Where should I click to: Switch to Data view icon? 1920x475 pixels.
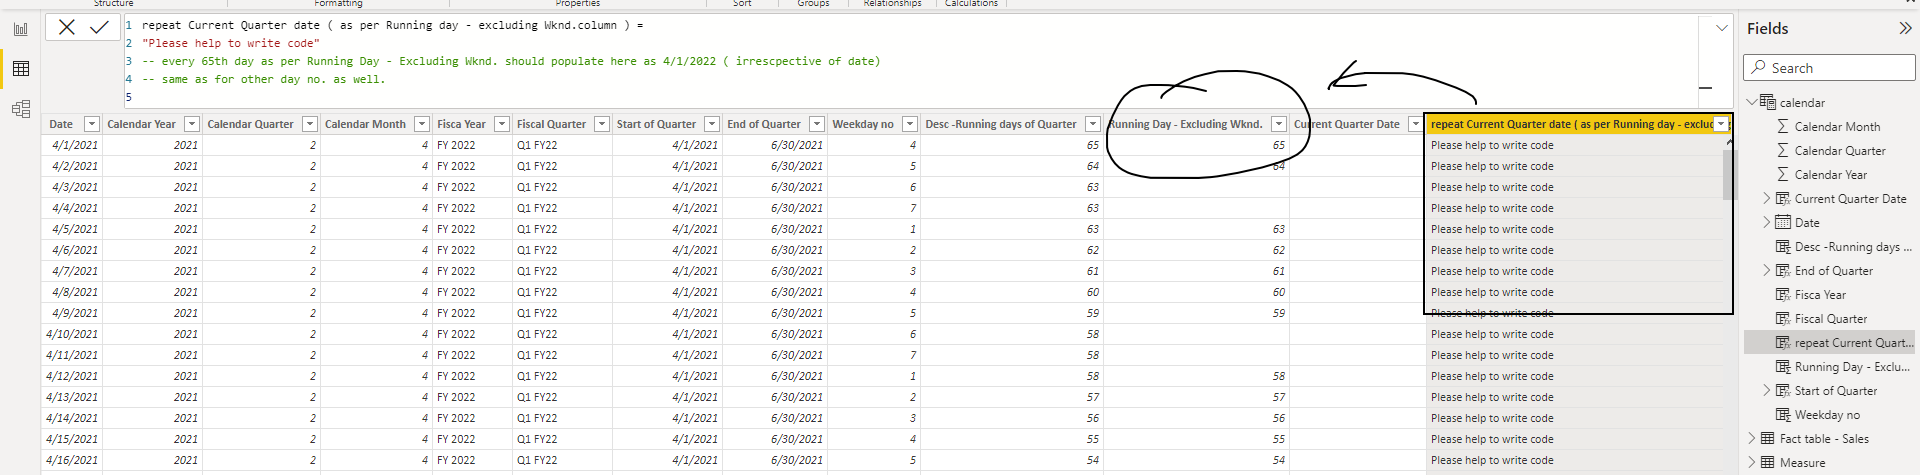pyautogui.click(x=21, y=68)
